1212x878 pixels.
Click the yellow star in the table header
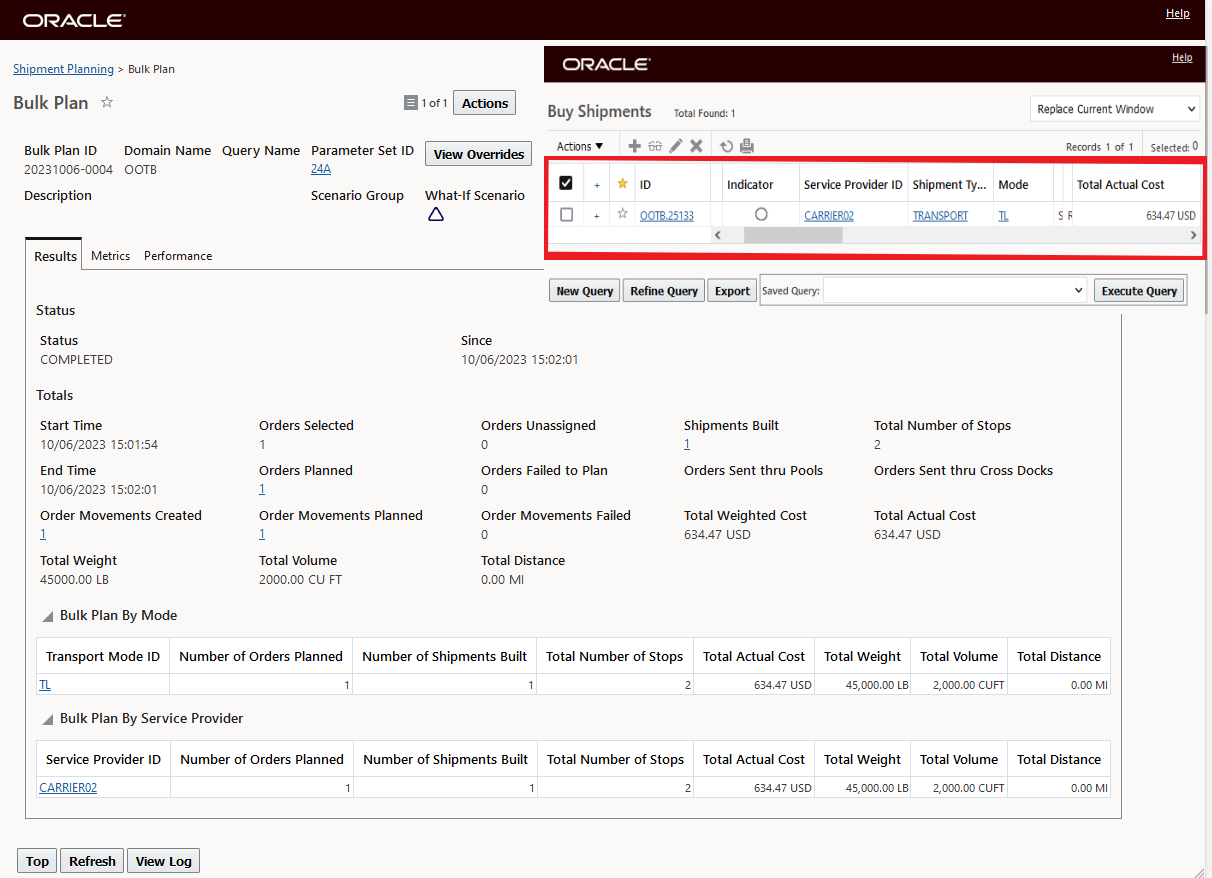point(623,184)
